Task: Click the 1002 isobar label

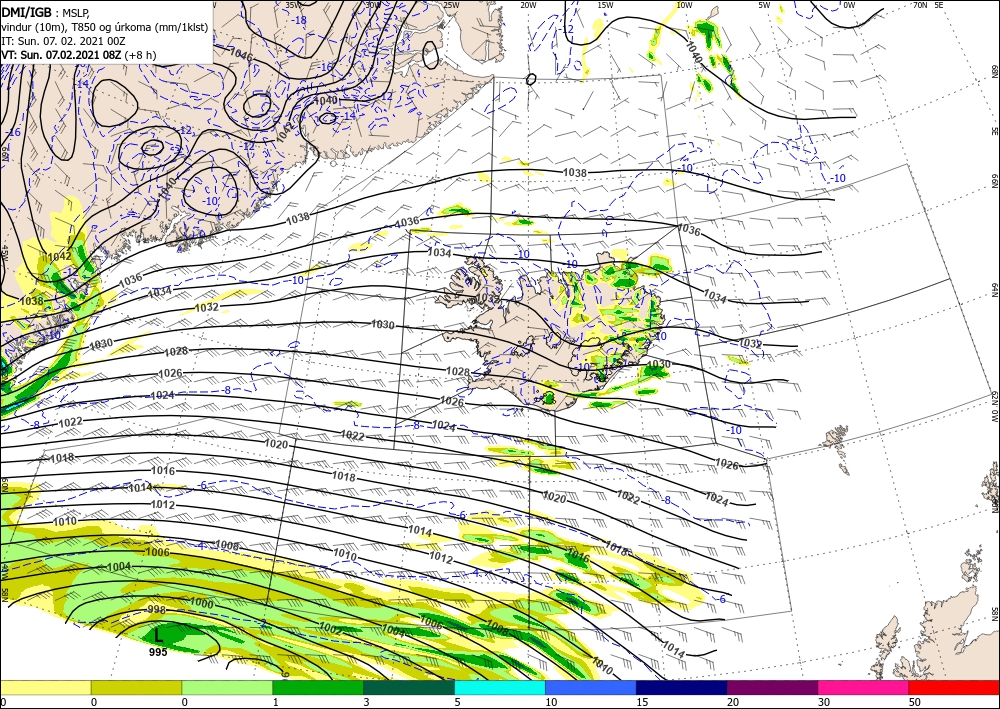Action: tap(331, 628)
